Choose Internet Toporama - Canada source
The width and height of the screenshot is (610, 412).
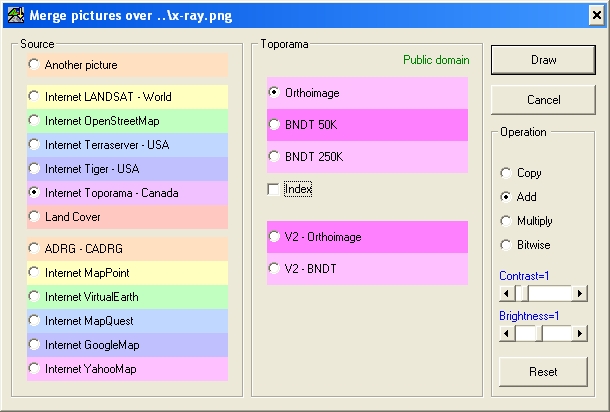[127, 193]
